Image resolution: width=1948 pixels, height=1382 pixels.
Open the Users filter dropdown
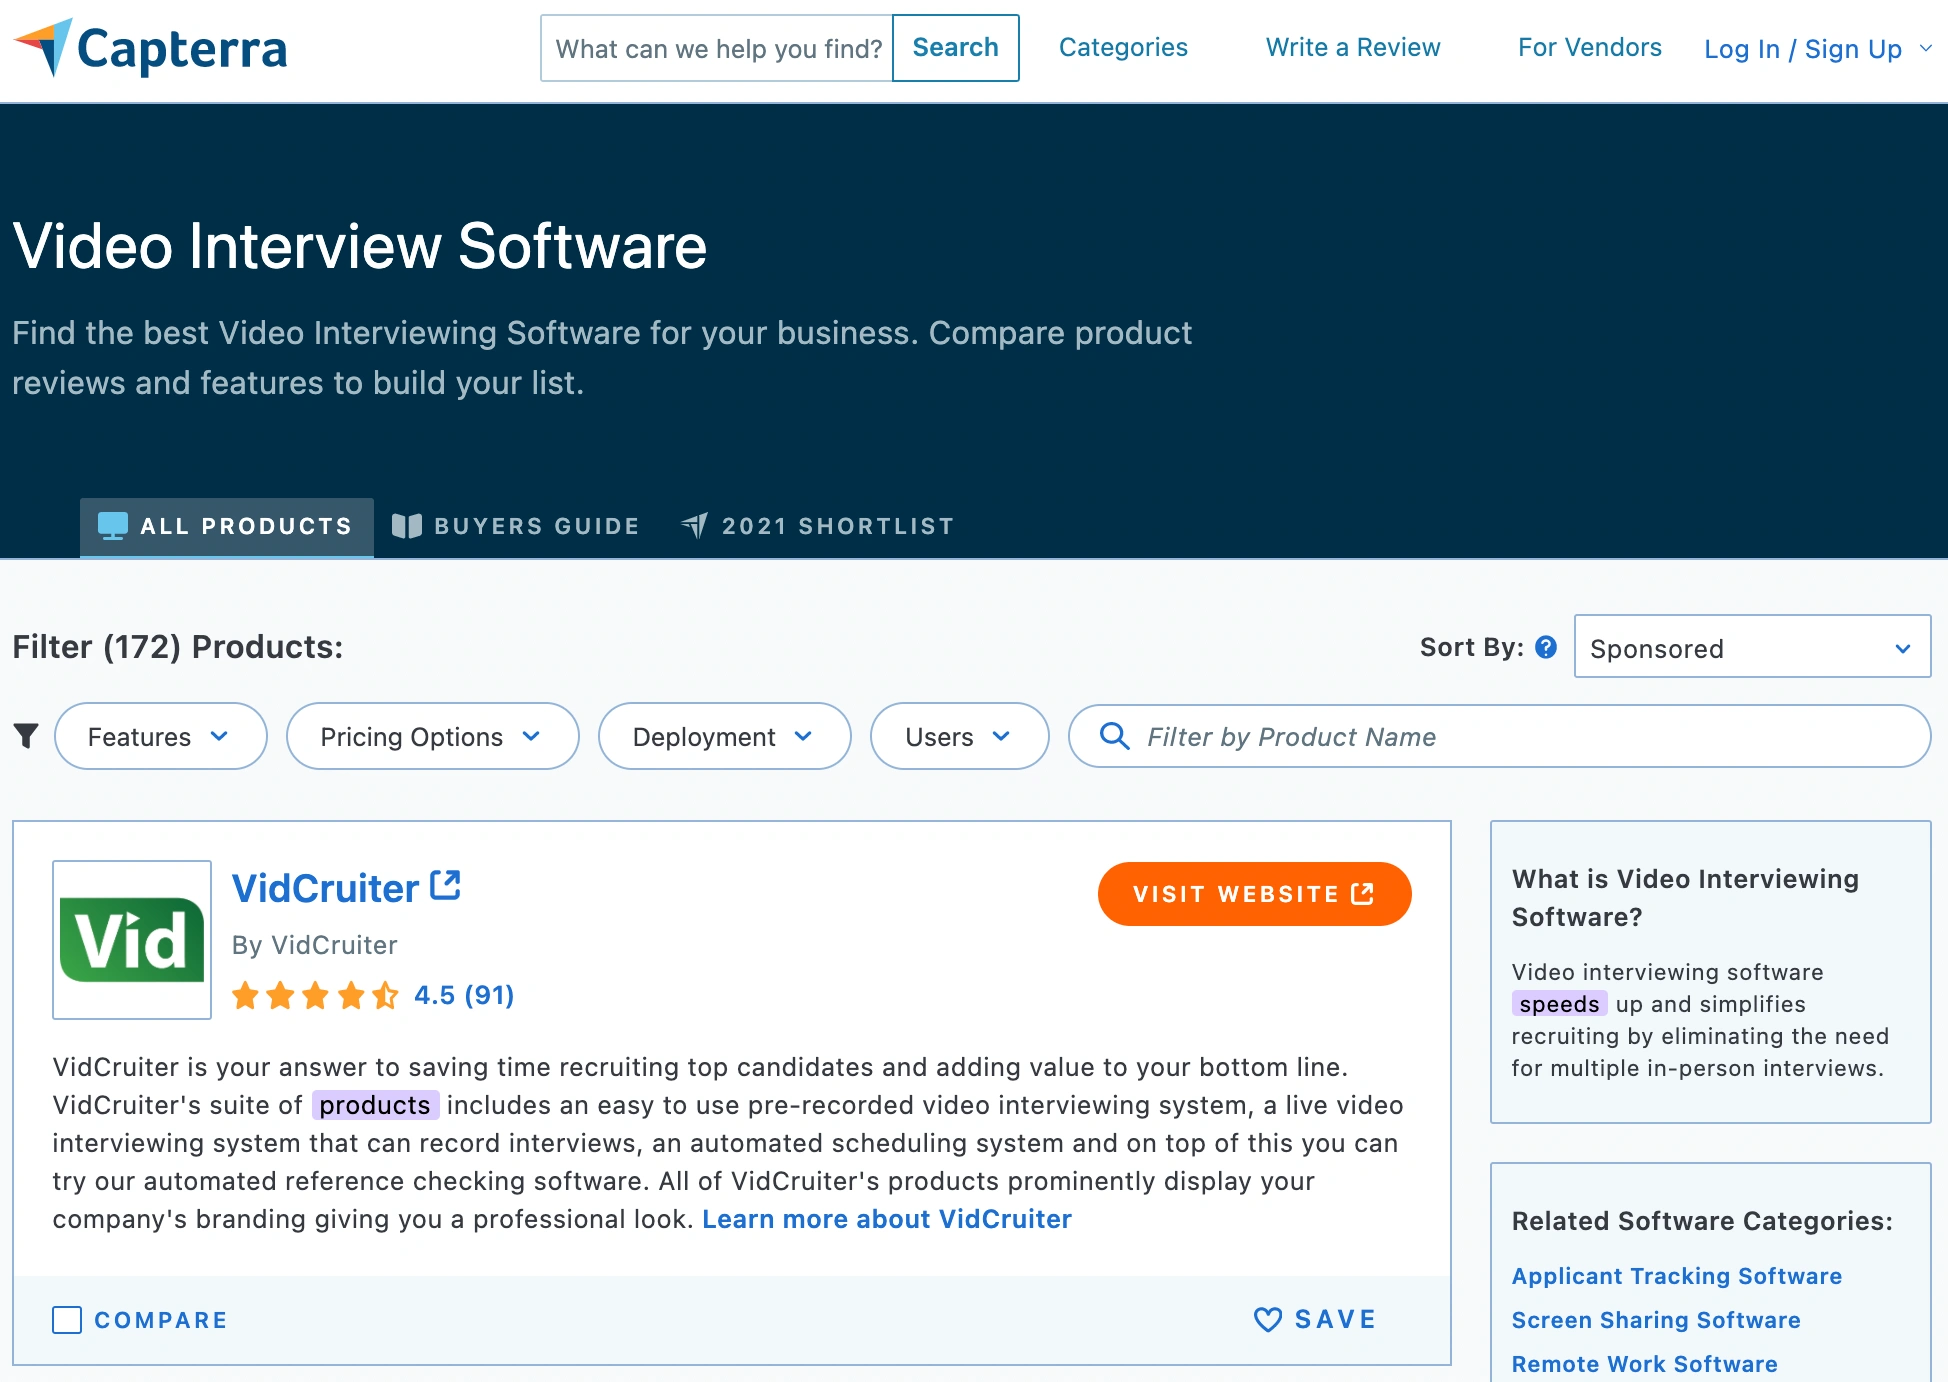(x=960, y=736)
